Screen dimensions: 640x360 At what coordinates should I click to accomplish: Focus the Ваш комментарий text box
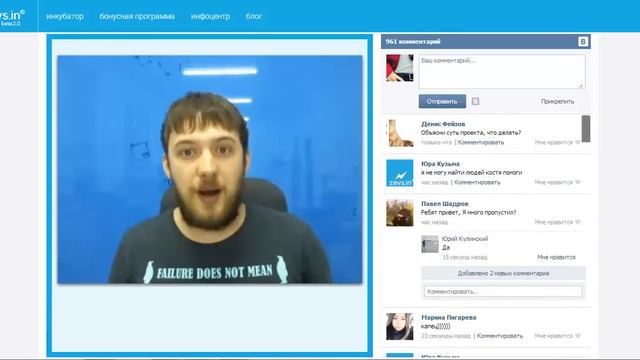[x=502, y=71]
